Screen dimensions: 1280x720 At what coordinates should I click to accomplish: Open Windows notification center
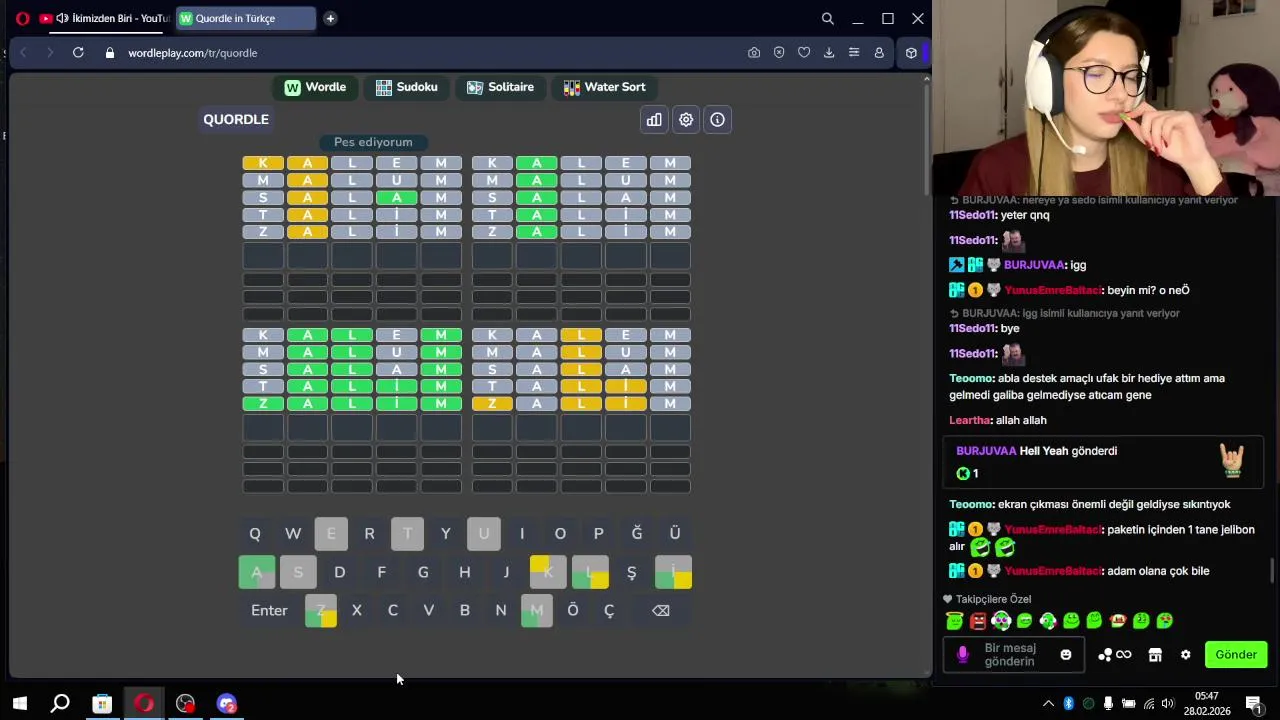pos(1253,704)
